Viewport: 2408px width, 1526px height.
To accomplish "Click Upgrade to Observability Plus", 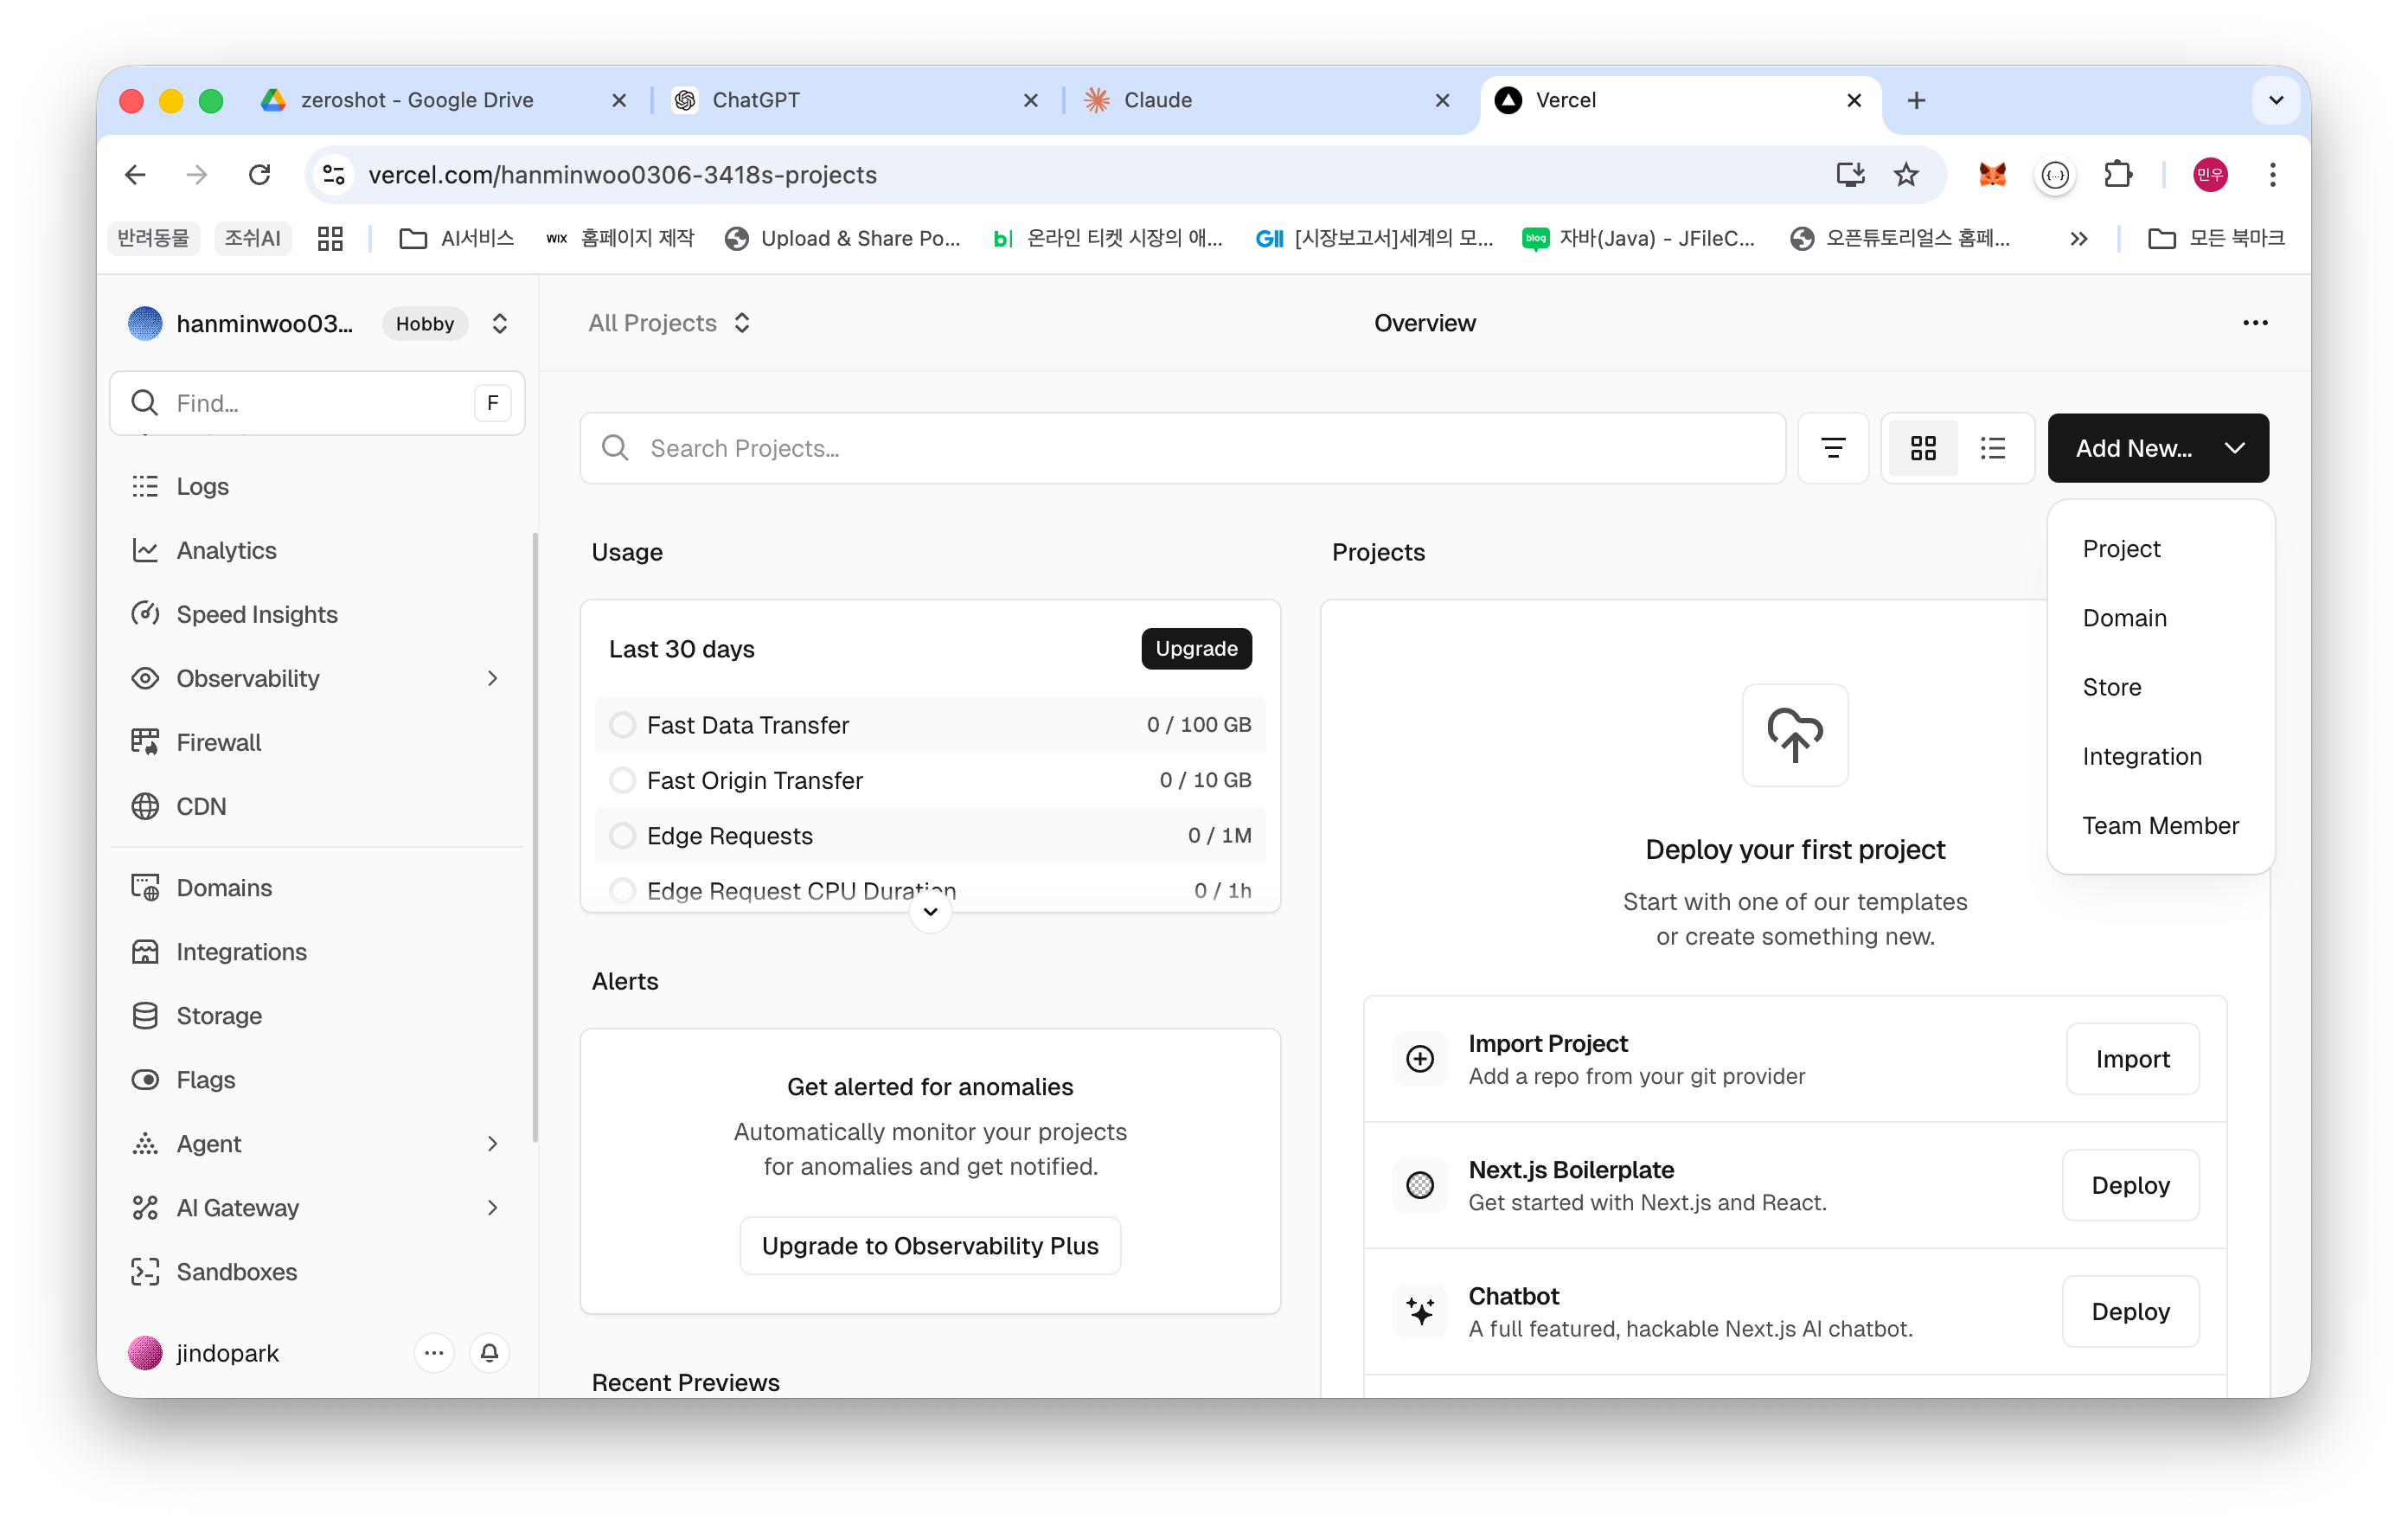I will (930, 1245).
